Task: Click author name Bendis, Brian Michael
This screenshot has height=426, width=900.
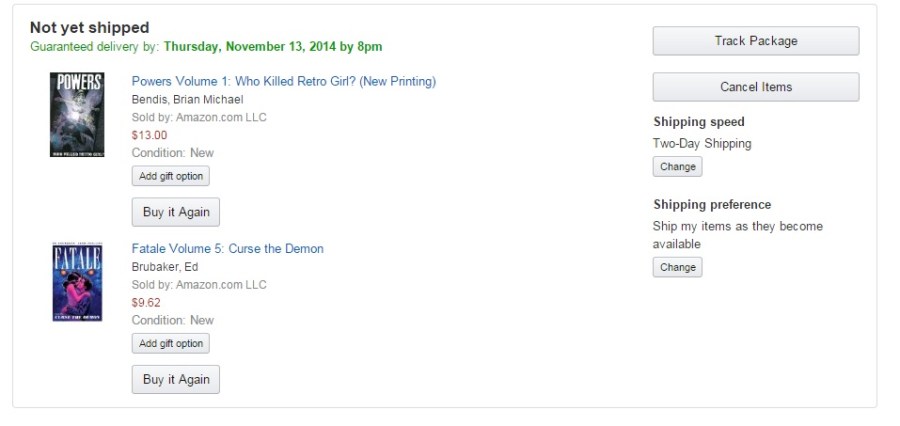Action: [187, 99]
